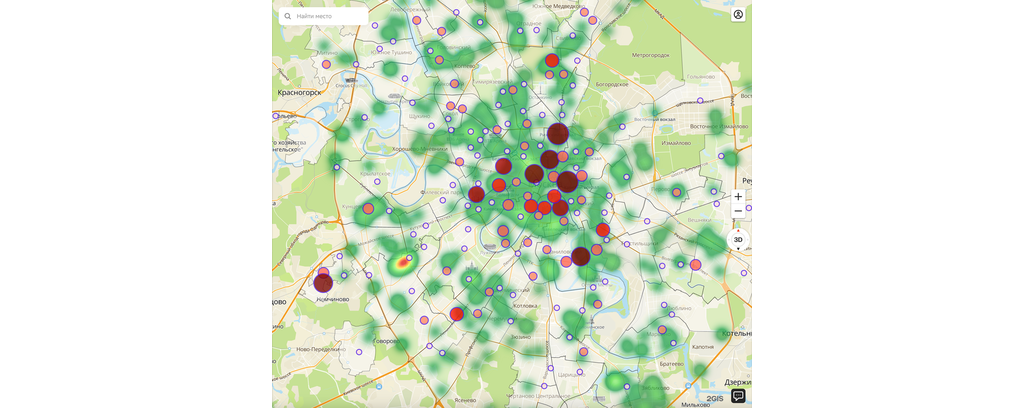Click the magnifier icon in the search box
This screenshot has width=1024, height=408.
click(288, 16)
